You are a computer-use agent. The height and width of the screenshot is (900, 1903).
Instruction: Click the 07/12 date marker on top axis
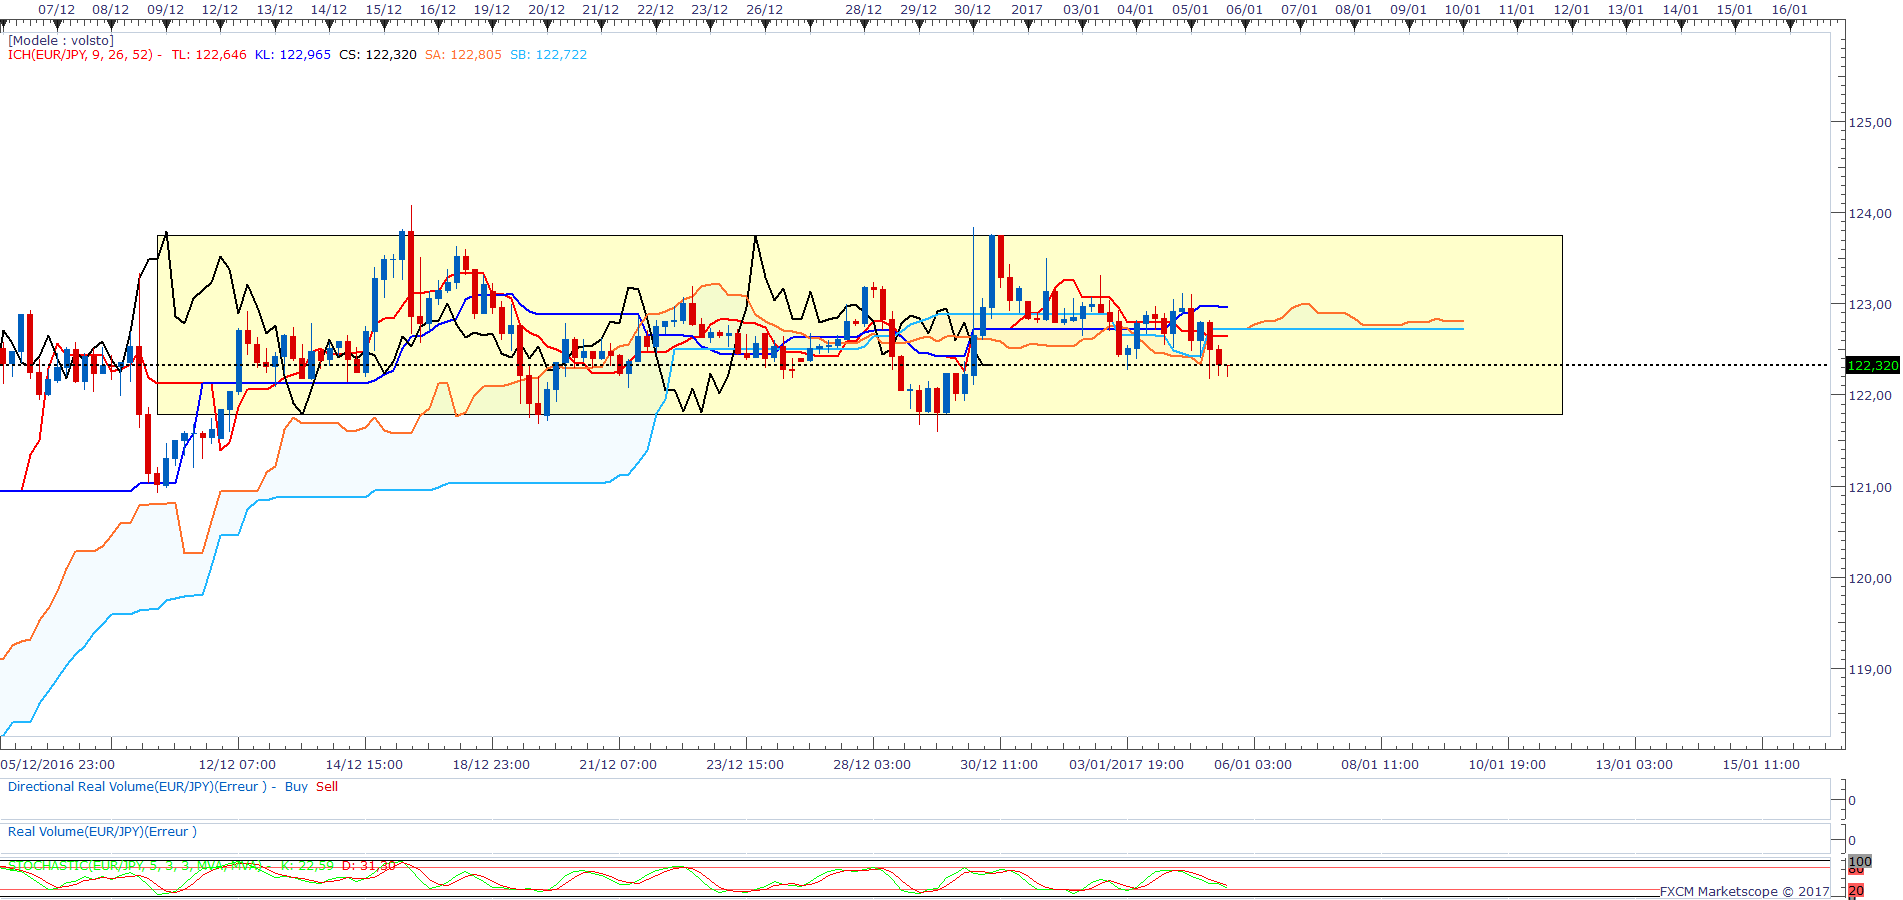[x=56, y=10]
